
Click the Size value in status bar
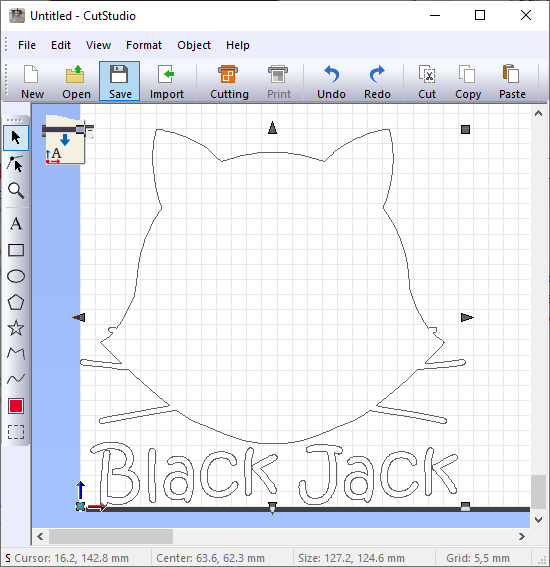[351, 558]
